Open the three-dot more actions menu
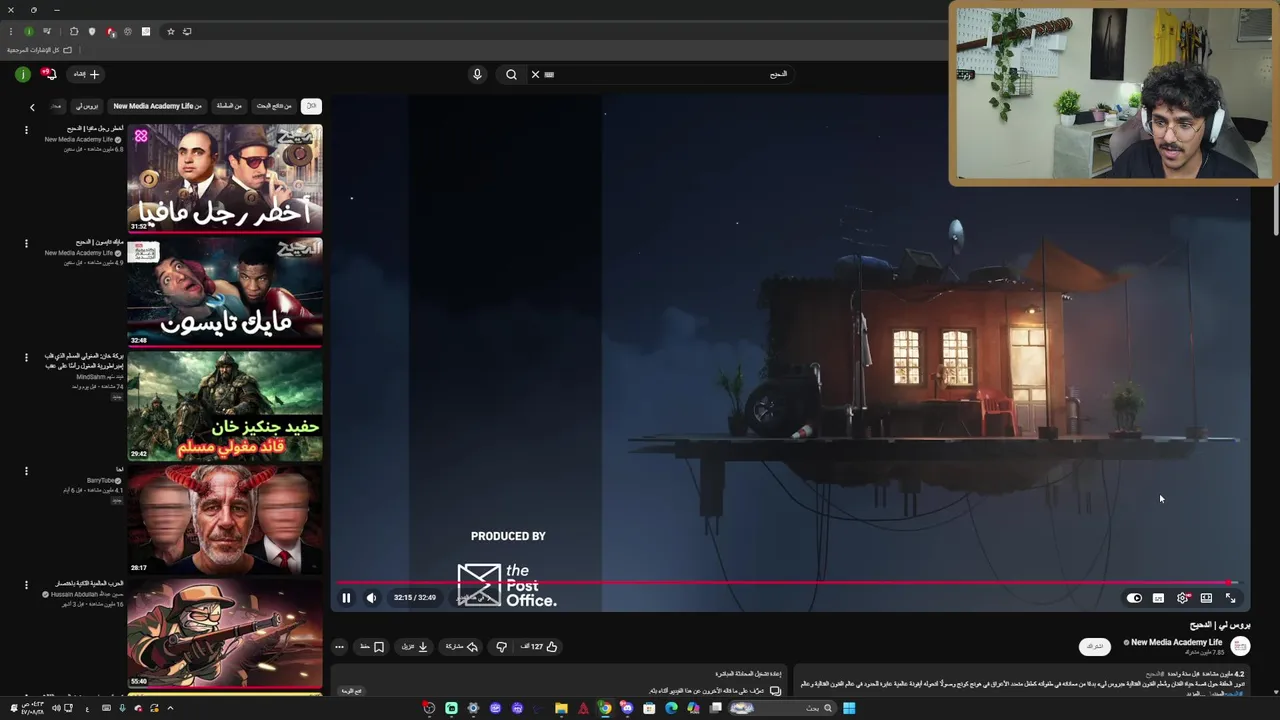Viewport: 1280px width, 720px height. 339,647
